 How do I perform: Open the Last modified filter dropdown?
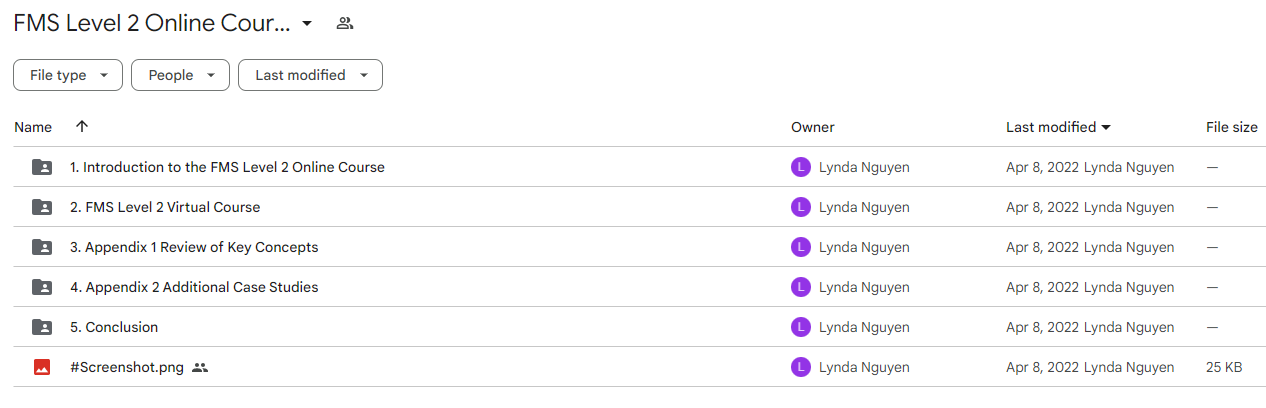pyautogui.click(x=310, y=75)
